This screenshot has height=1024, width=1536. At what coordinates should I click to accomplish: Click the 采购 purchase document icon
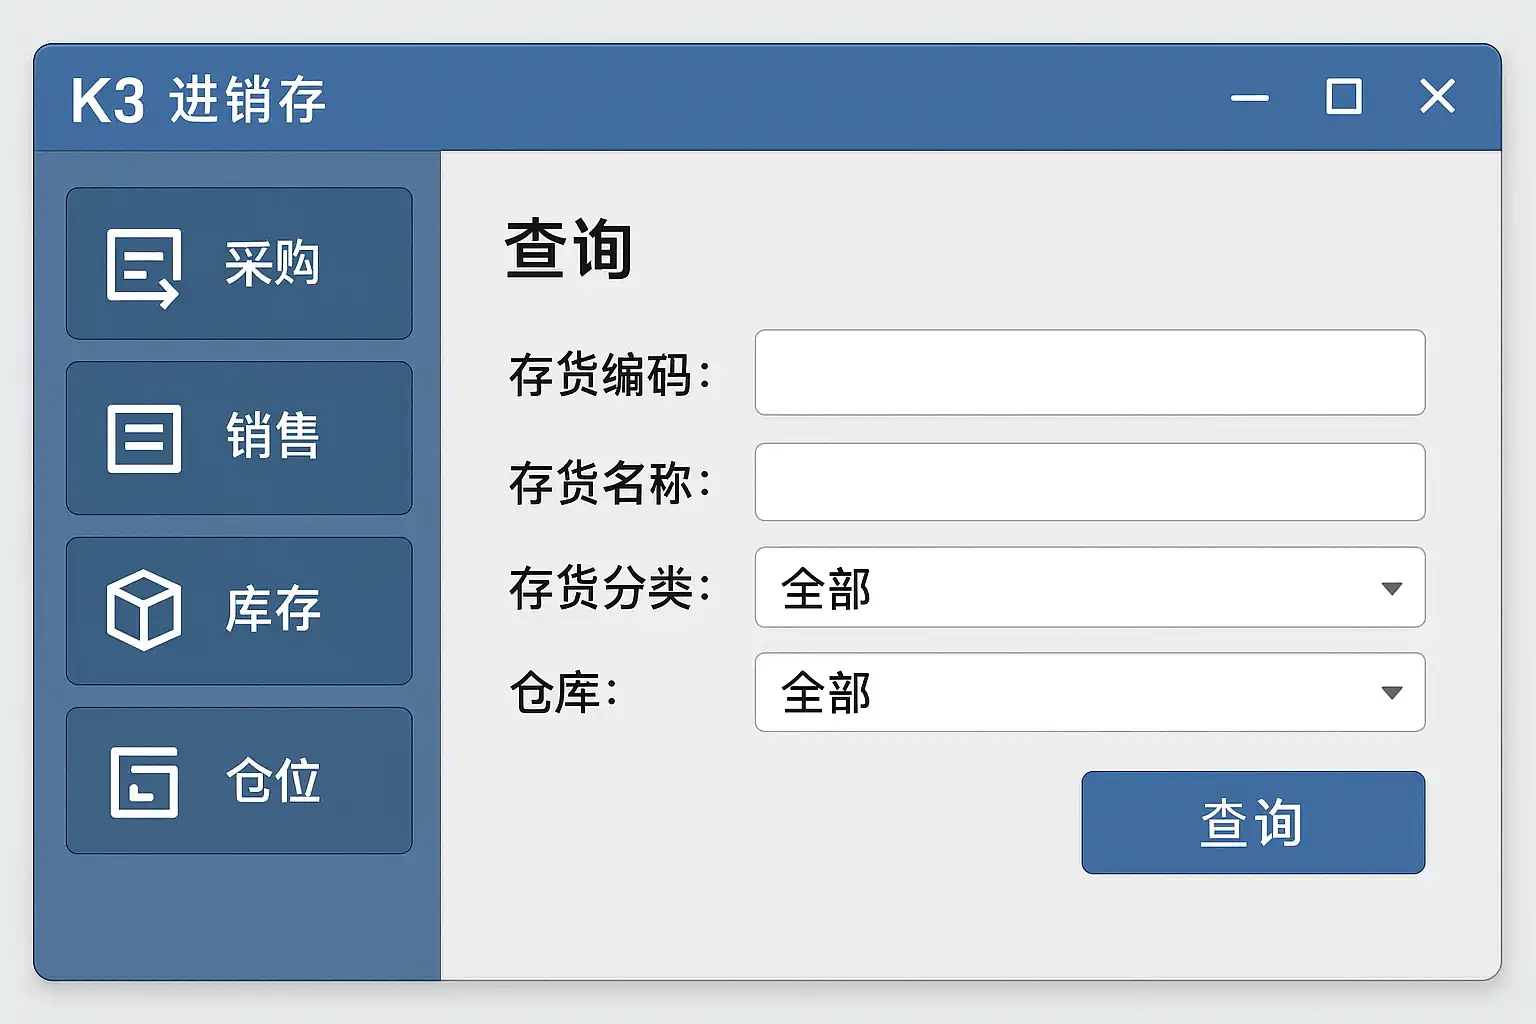[143, 267]
